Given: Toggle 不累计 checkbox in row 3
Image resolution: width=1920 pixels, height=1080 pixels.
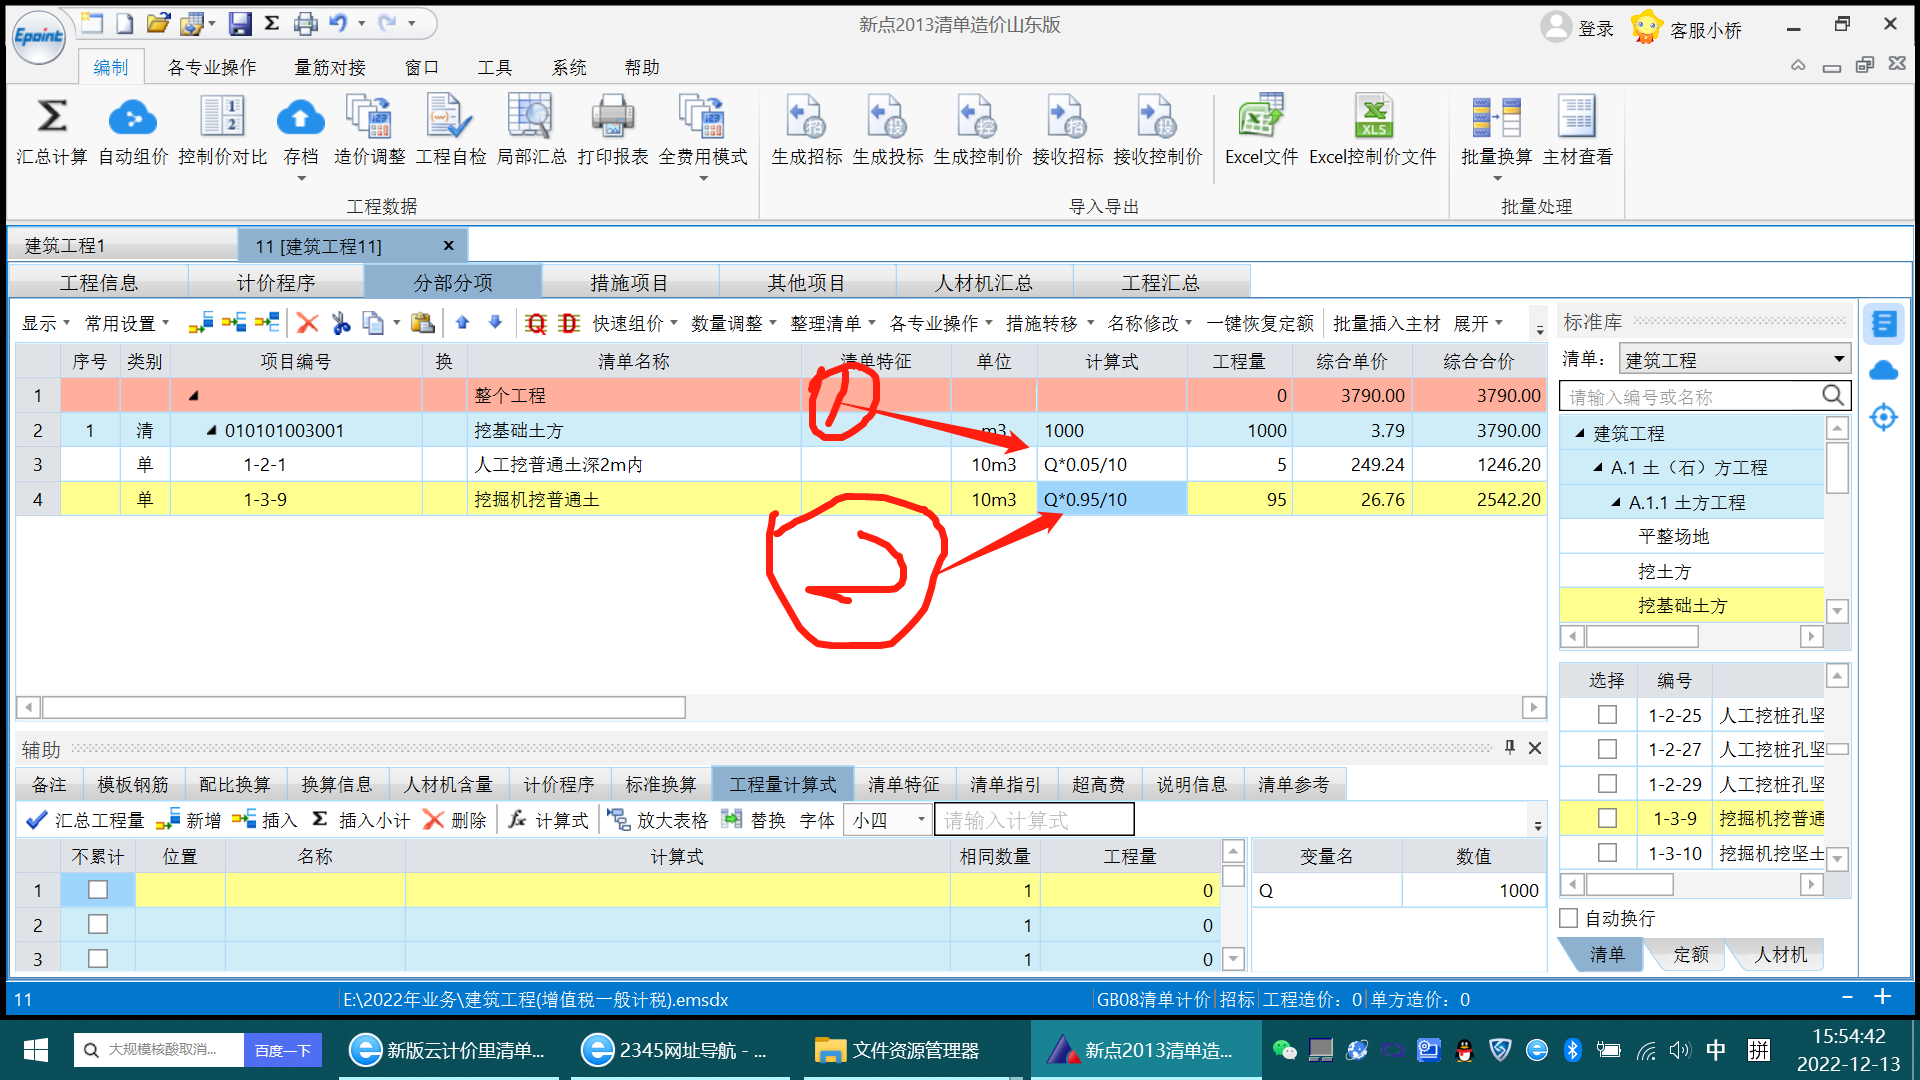Looking at the screenshot, I should [98, 958].
